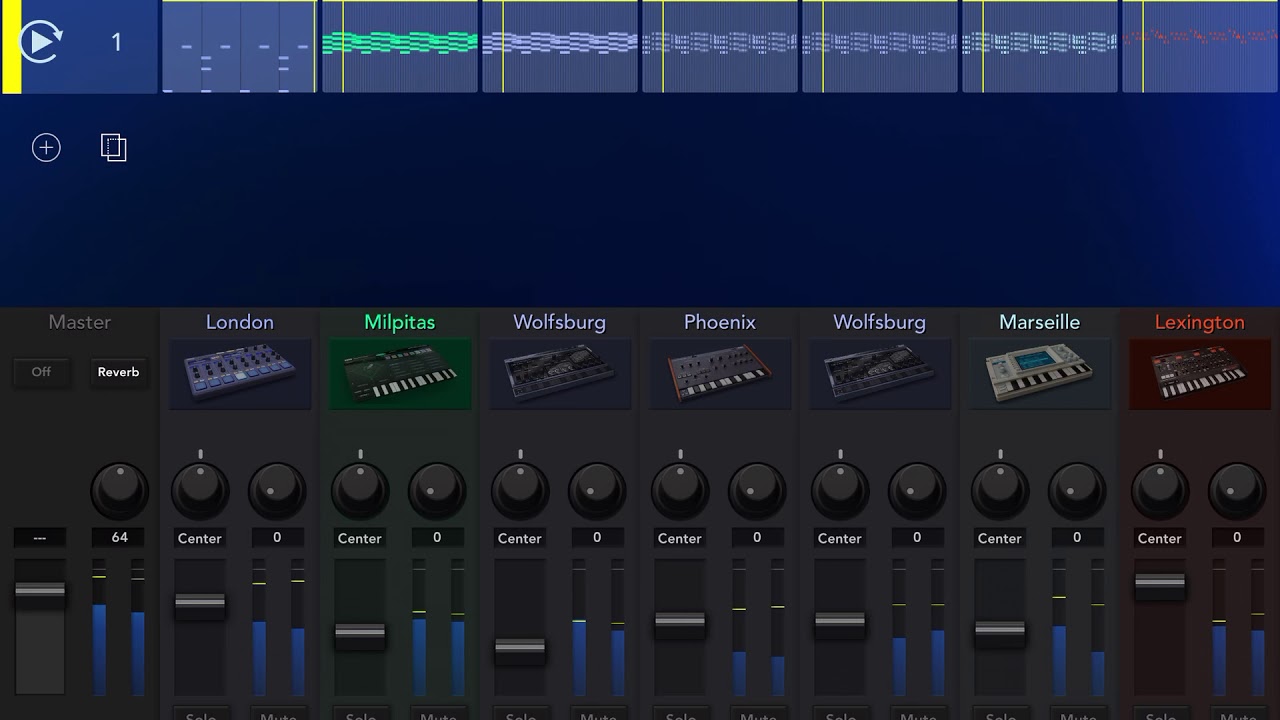Open the Marseille gadget thumbnail

(x=1040, y=374)
